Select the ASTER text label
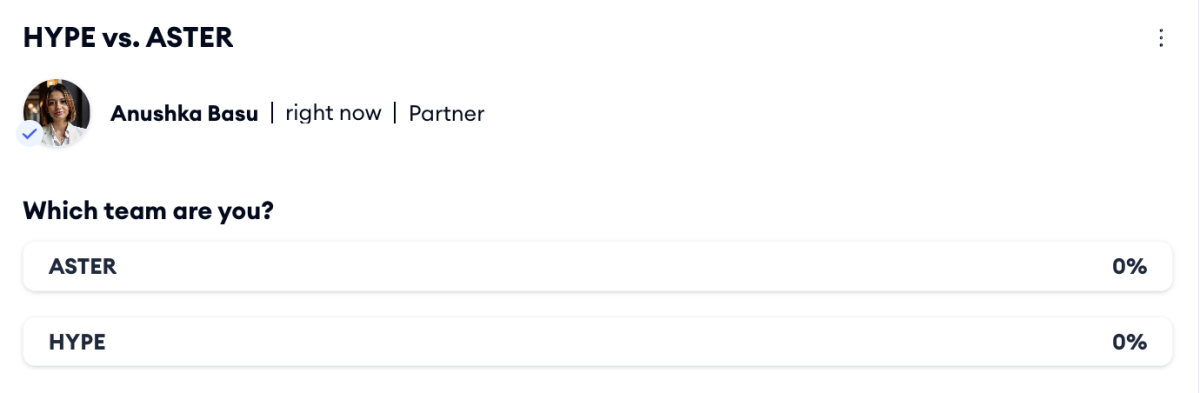 coord(83,266)
